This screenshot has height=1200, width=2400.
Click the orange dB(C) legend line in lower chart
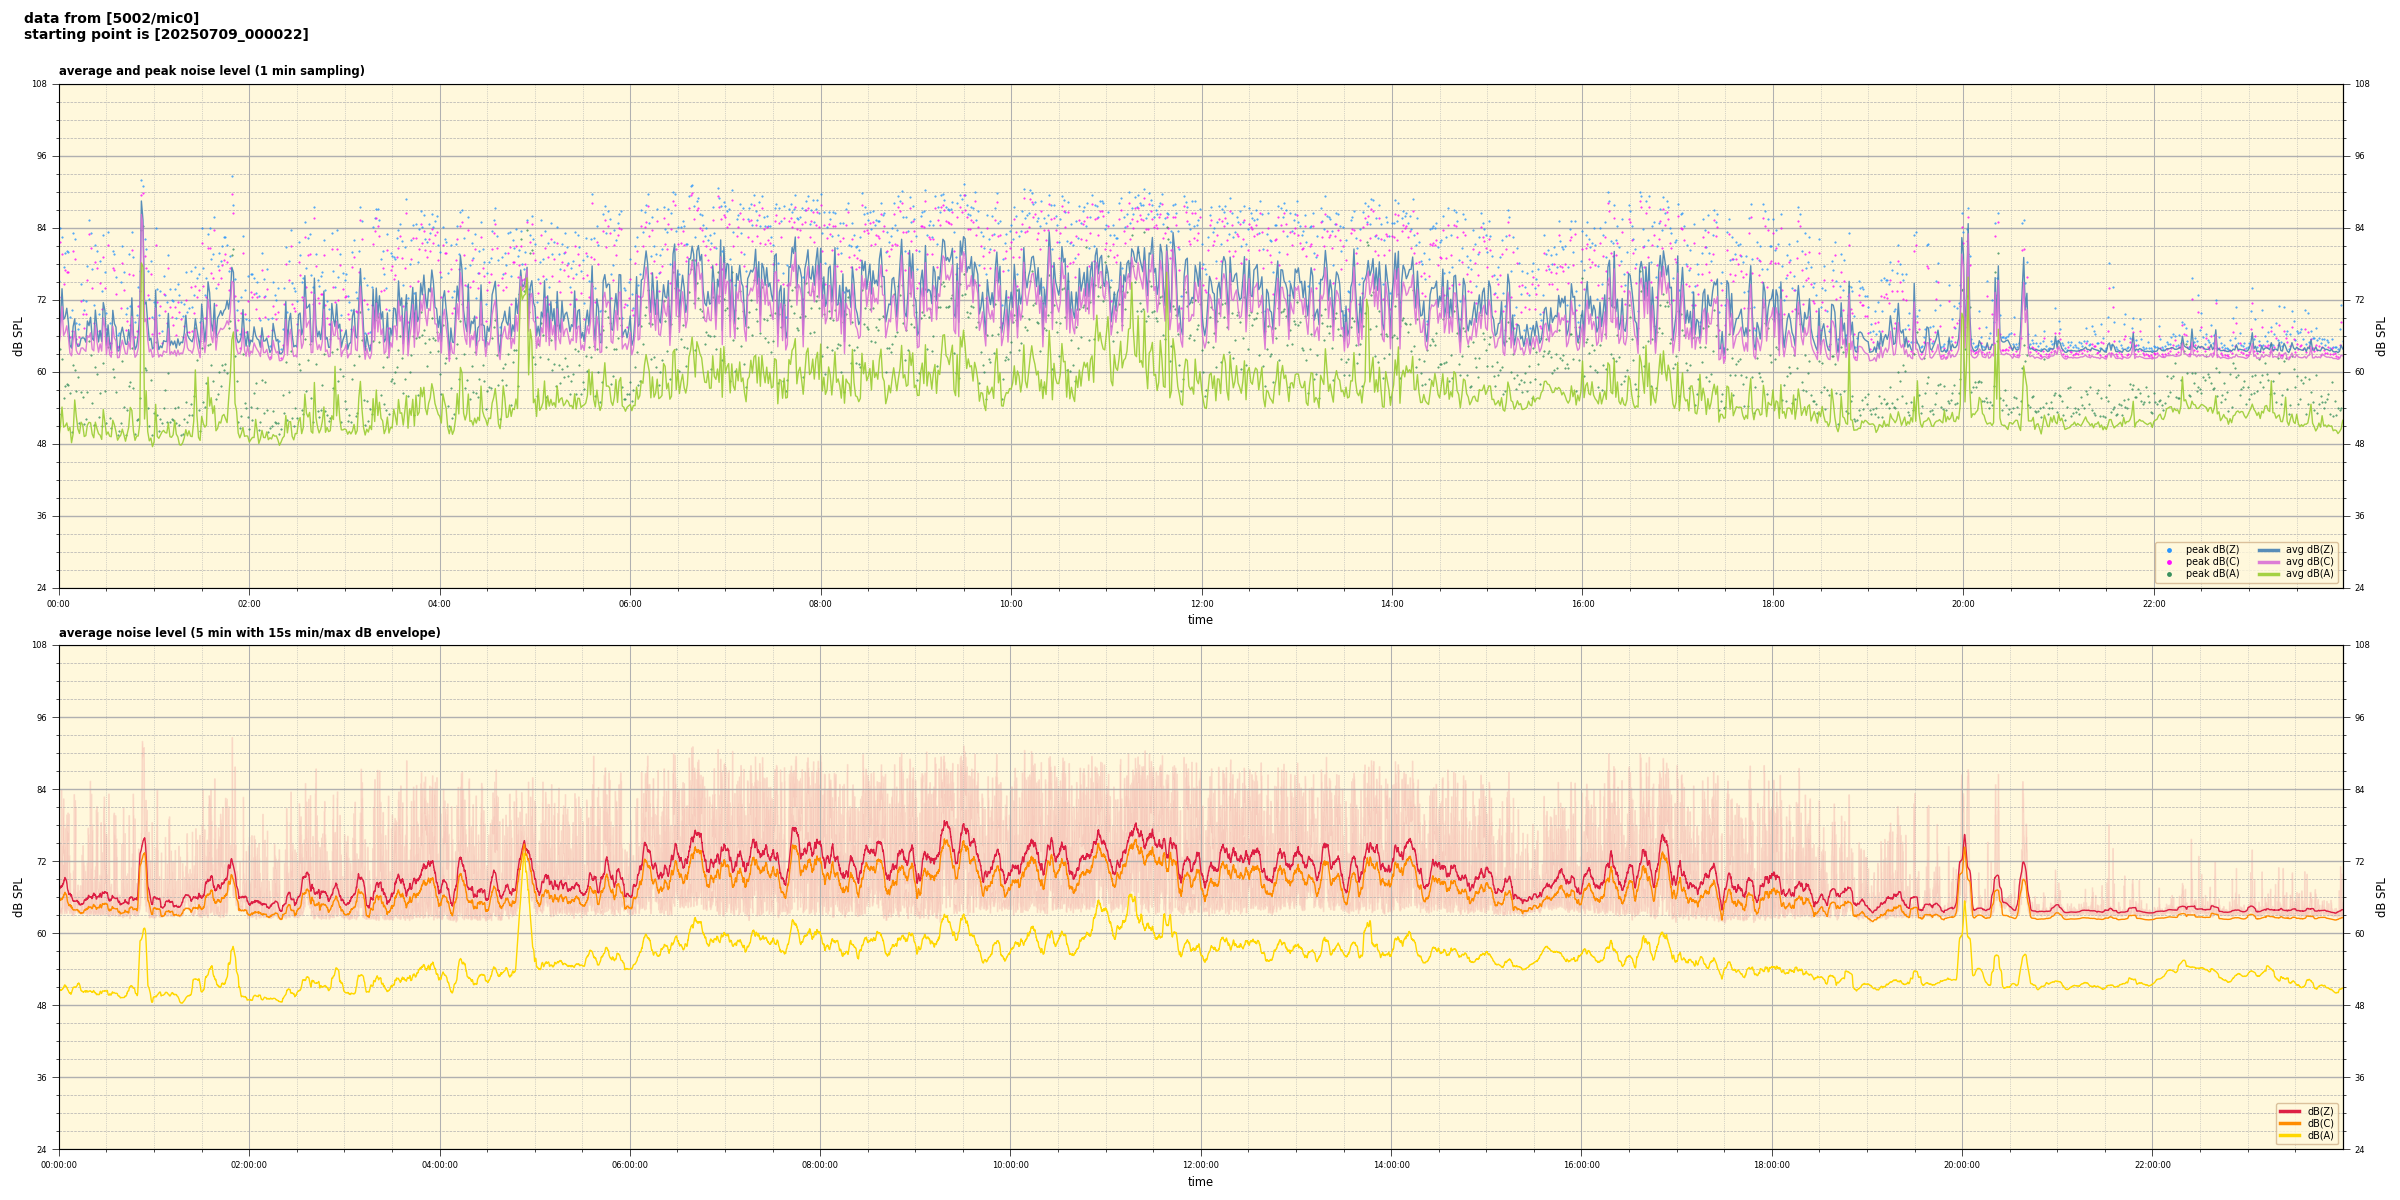click(x=2290, y=1123)
